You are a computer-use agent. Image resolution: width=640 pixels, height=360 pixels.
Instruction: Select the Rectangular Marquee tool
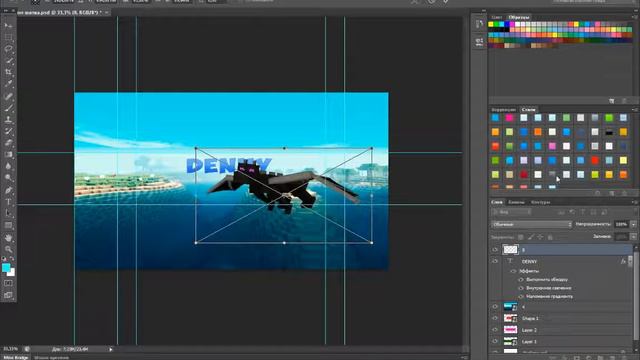8,37
